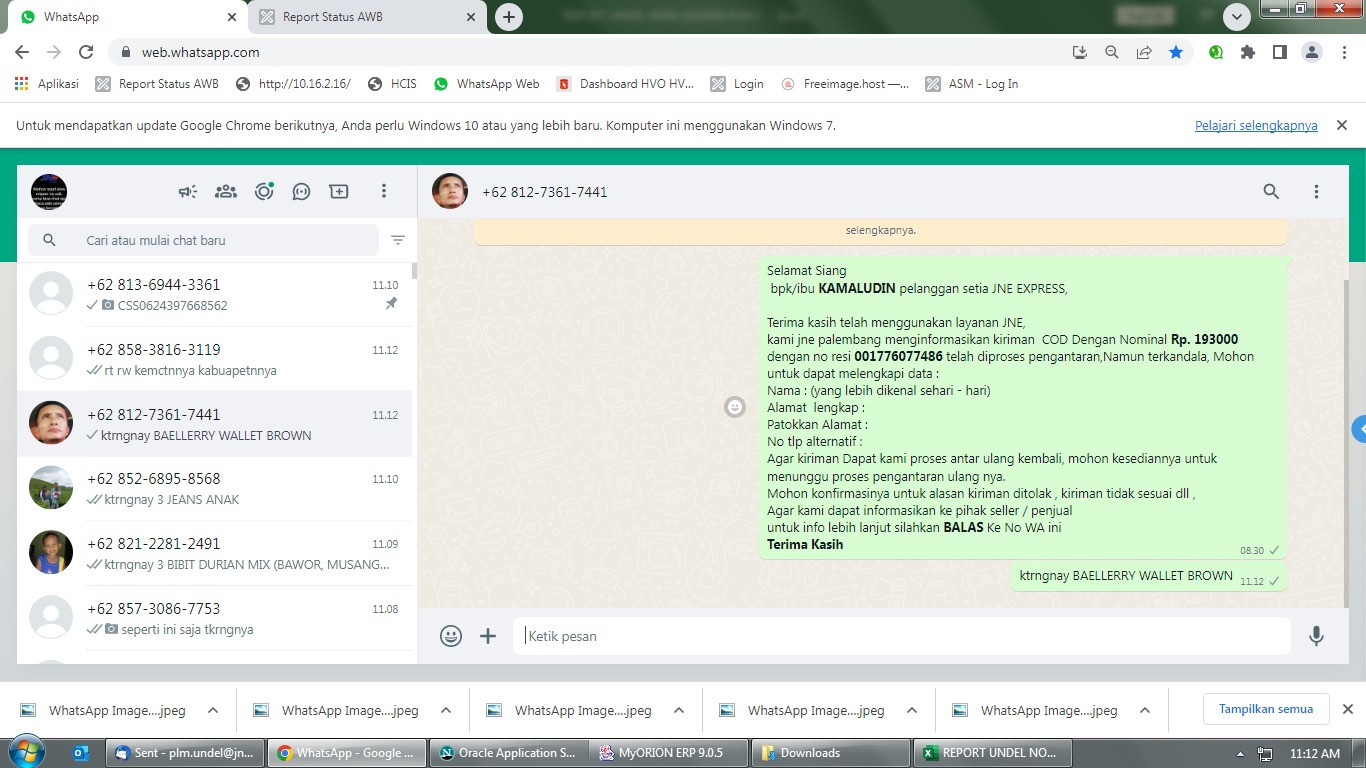Switch to Oracle Application taskbar item
The image size is (1366, 768).
click(x=509, y=753)
